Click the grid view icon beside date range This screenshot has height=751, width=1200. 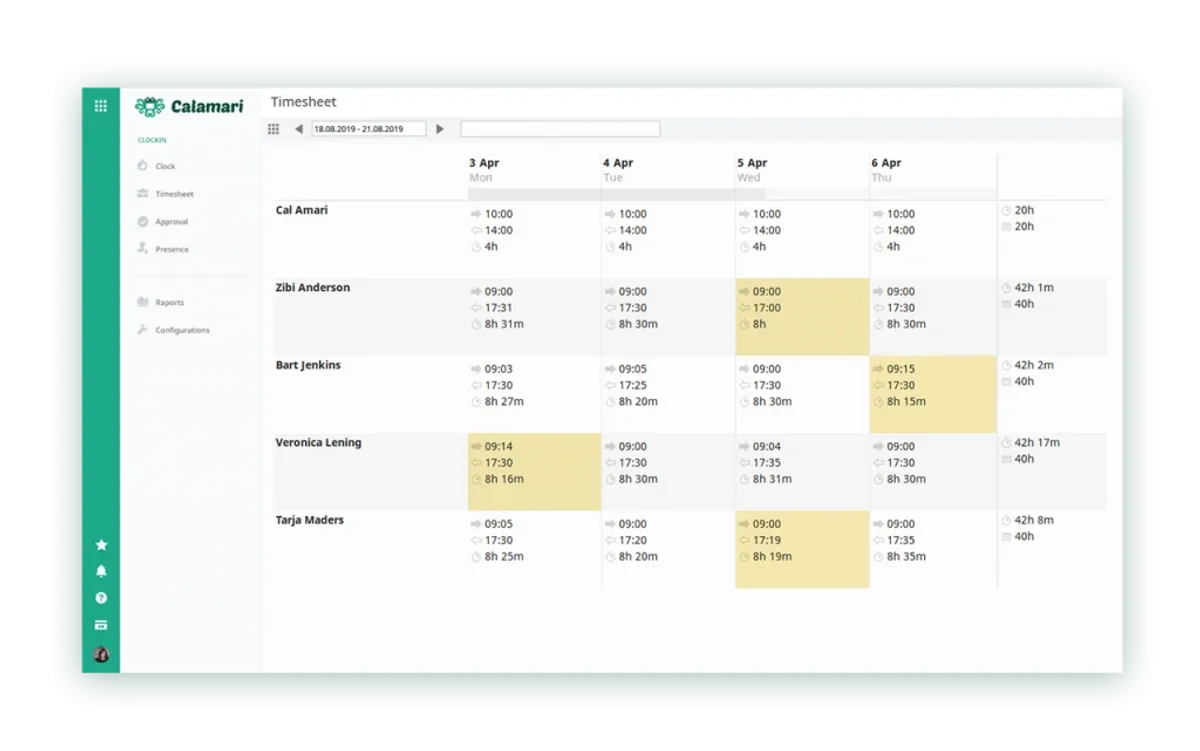click(274, 129)
